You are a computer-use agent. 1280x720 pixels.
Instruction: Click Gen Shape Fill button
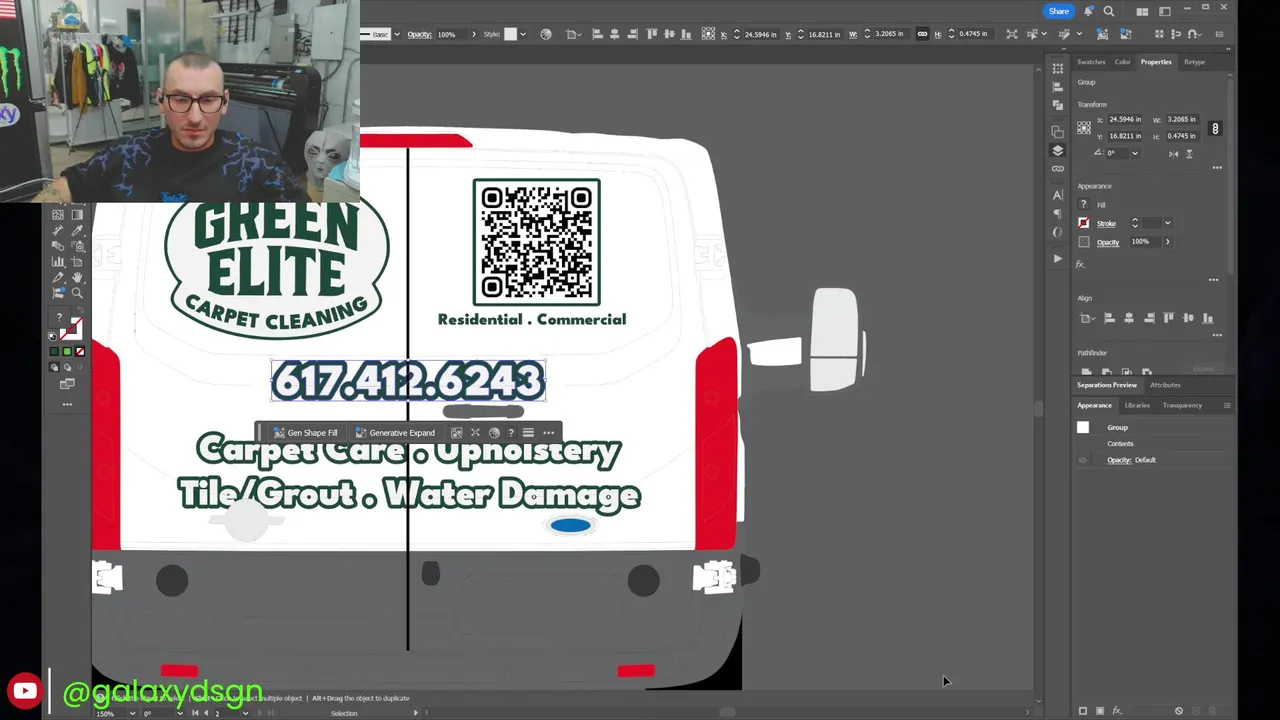pyautogui.click(x=306, y=433)
